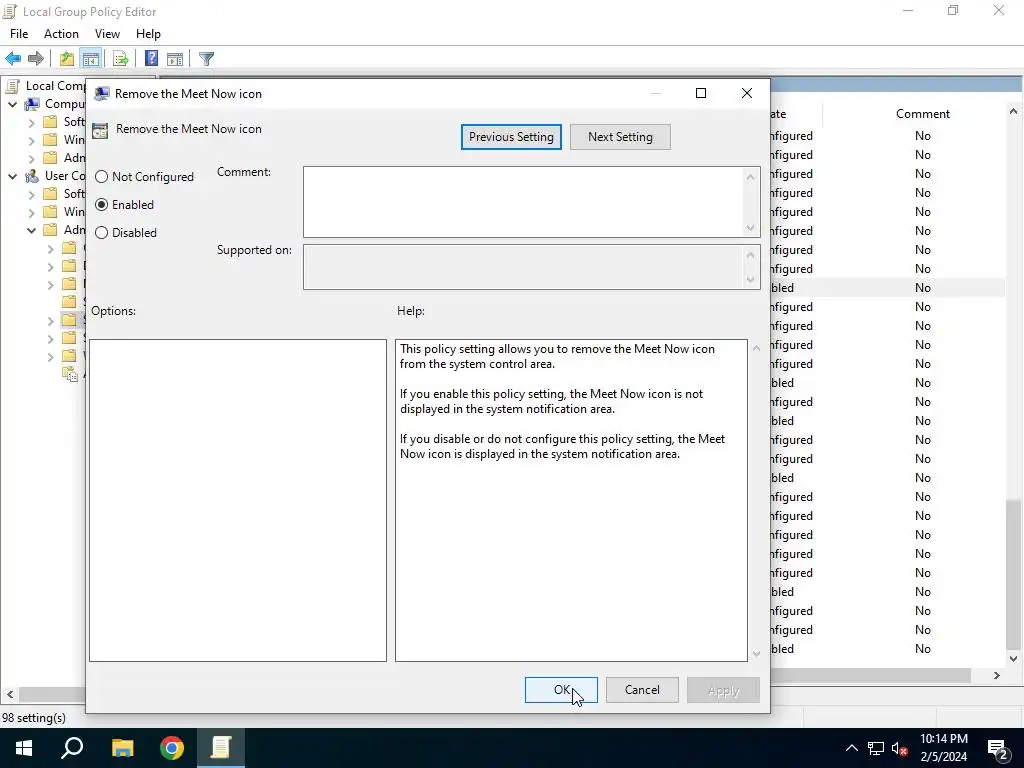Image resolution: width=1024 pixels, height=768 pixels.
Task: Show hidden system tray icons
Action: pyautogui.click(x=852, y=748)
